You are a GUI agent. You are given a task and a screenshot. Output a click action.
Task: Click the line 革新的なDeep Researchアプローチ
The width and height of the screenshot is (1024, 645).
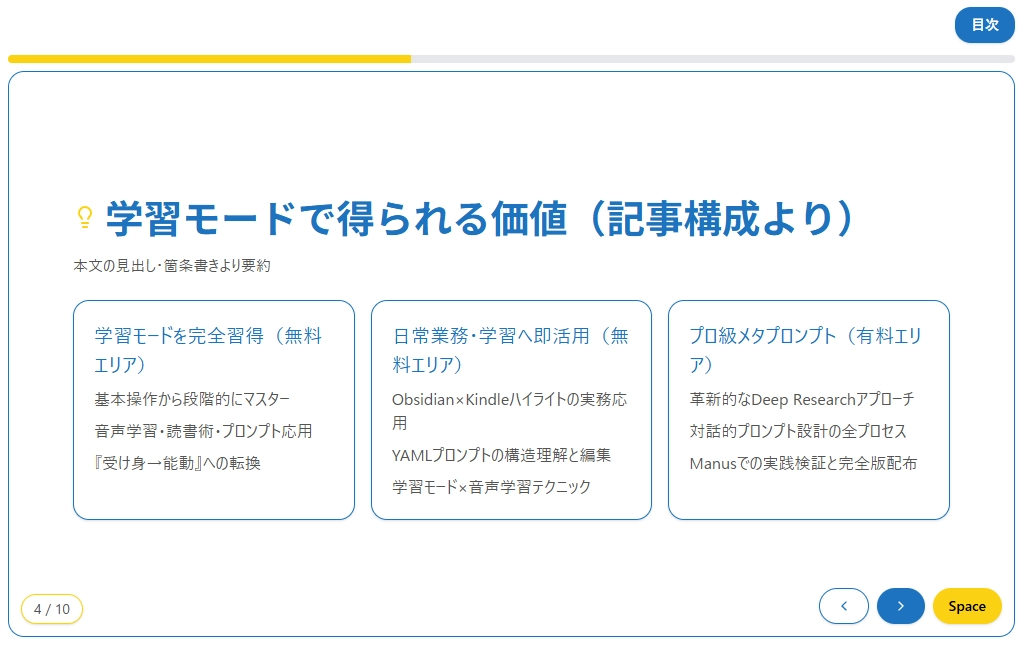point(801,399)
